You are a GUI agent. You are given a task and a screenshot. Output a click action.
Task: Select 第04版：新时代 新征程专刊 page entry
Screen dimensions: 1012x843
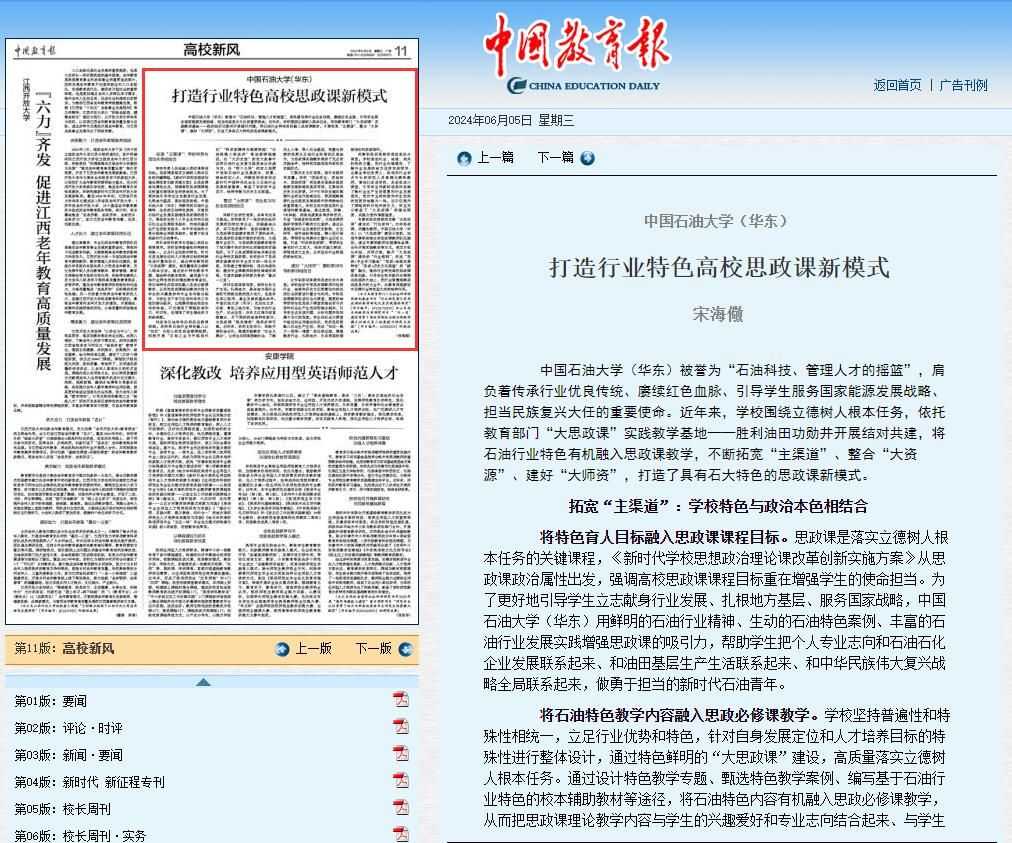(x=89, y=781)
